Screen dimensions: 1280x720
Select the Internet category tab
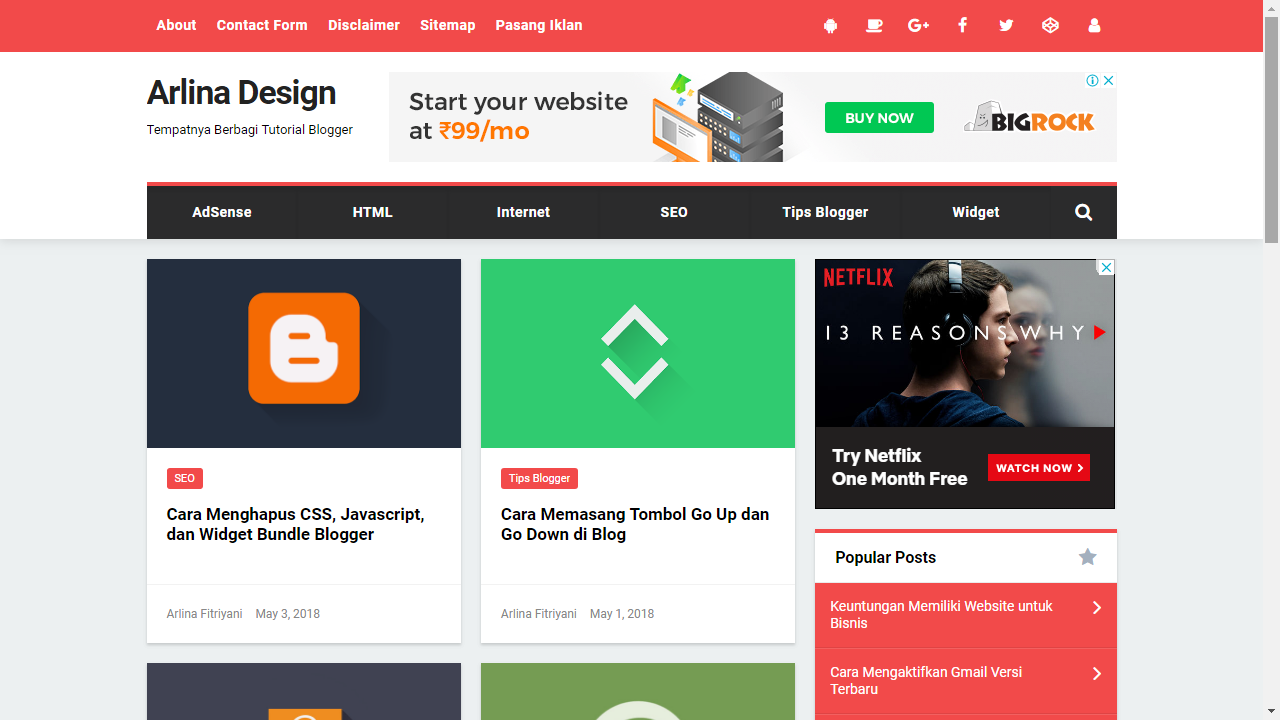tap(523, 212)
